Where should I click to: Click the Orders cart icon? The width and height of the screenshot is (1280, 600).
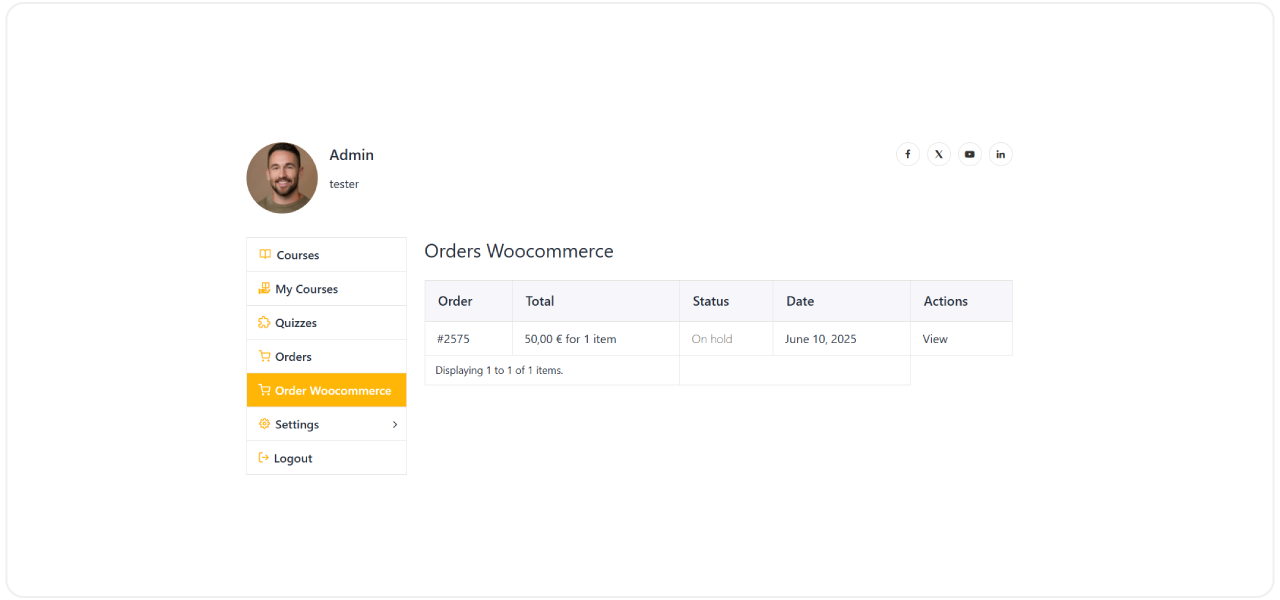[263, 356]
